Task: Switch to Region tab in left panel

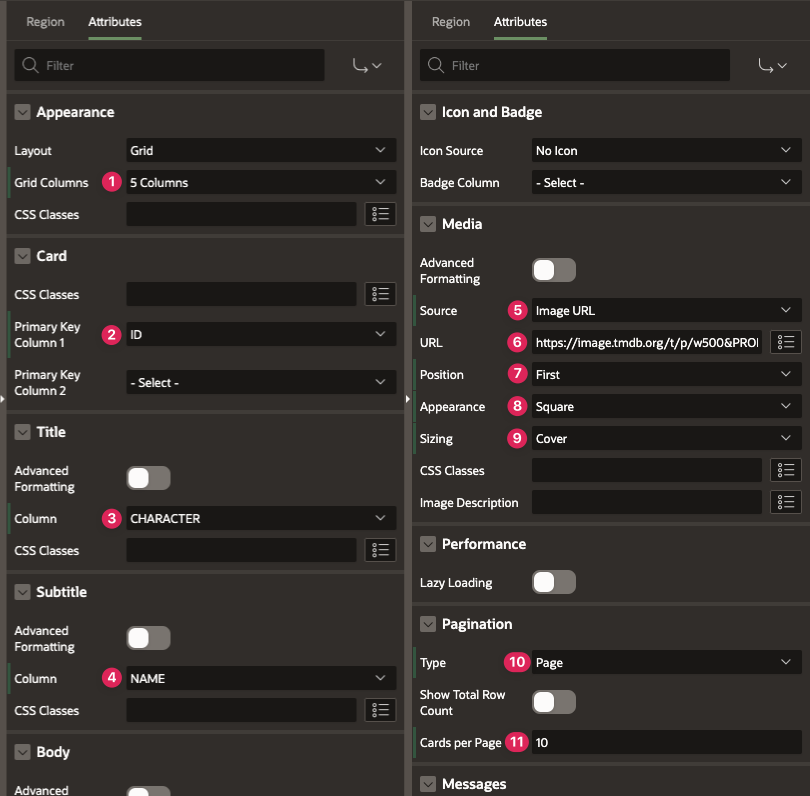Action: coord(45,22)
